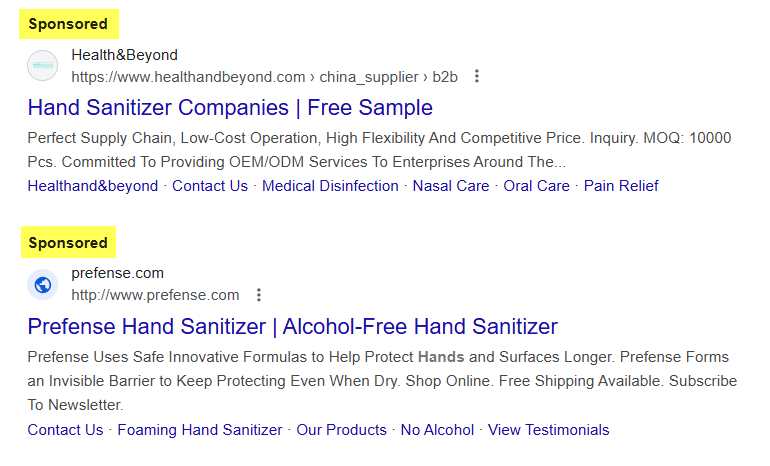Image resolution: width=770 pixels, height=466 pixels.
Task: Select the Nasal Care sitelink
Action: tap(451, 186)
